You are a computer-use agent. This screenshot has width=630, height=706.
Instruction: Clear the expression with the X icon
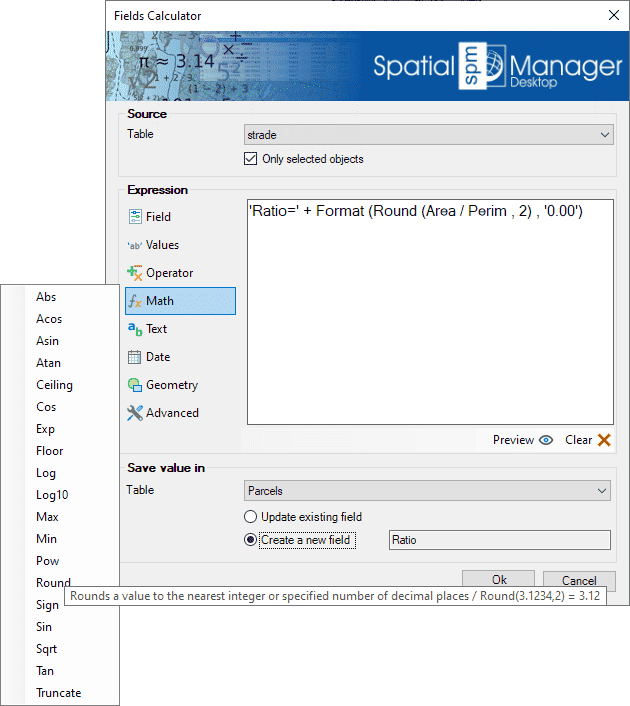604,440
